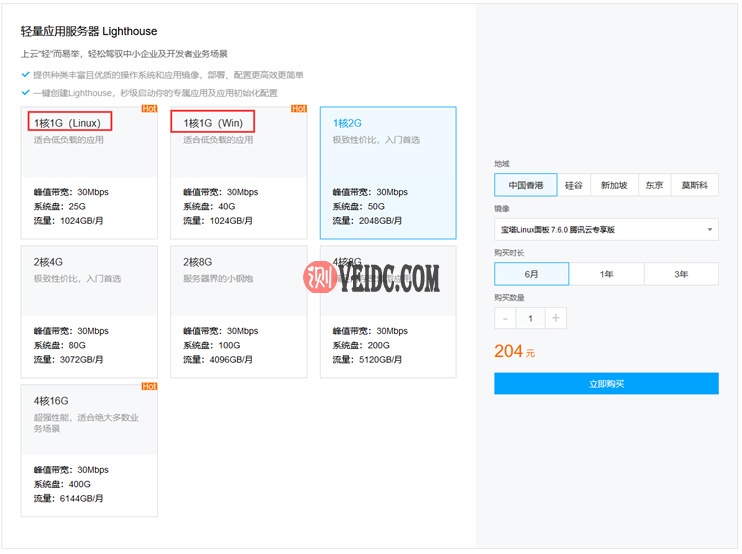
Task: Click the 系统盘: 400G text
Action: (62, 484)
